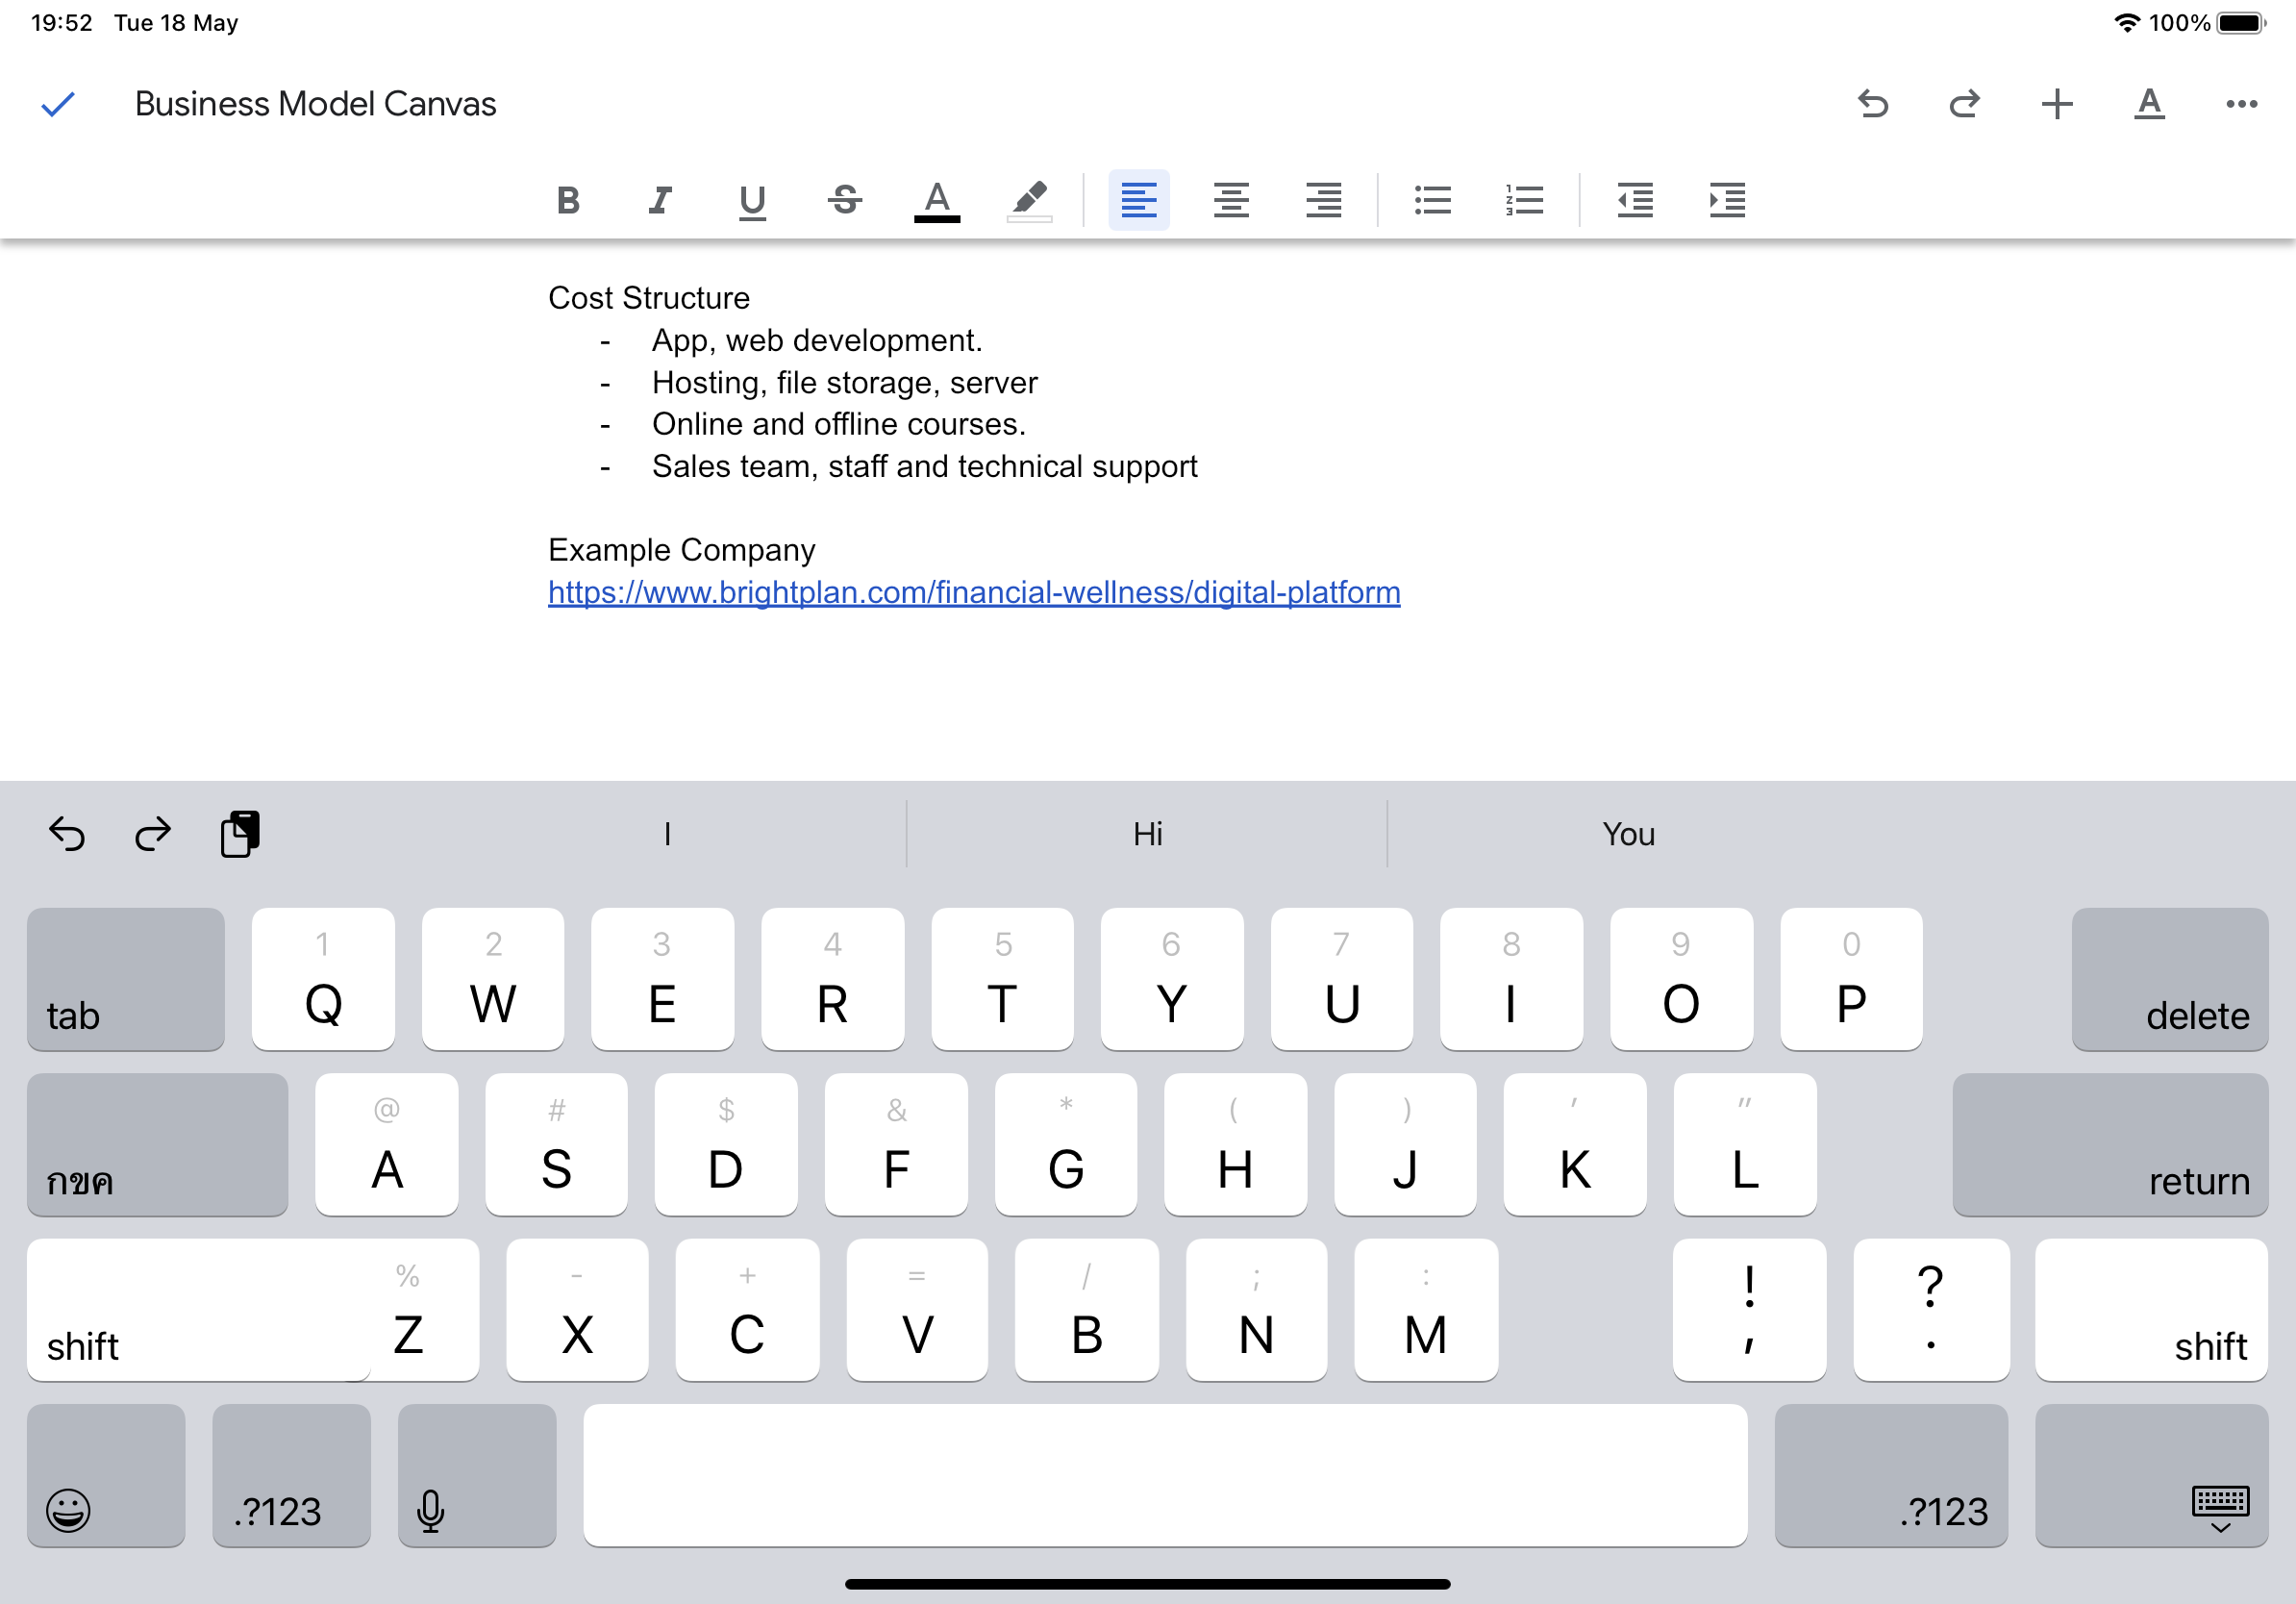Open the brightplan.com hyperlink

[x=973, y=592]
